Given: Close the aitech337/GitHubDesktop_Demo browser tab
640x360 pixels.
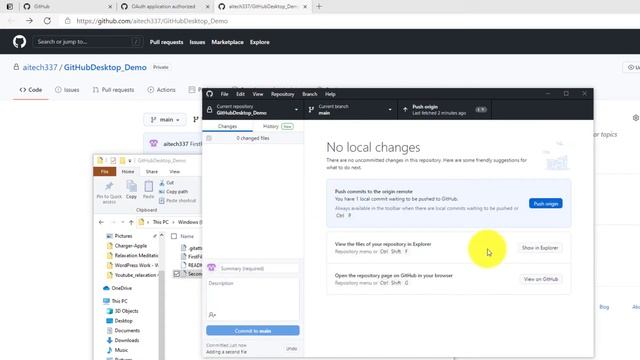Looking at the screenshot, I should 304,7.
